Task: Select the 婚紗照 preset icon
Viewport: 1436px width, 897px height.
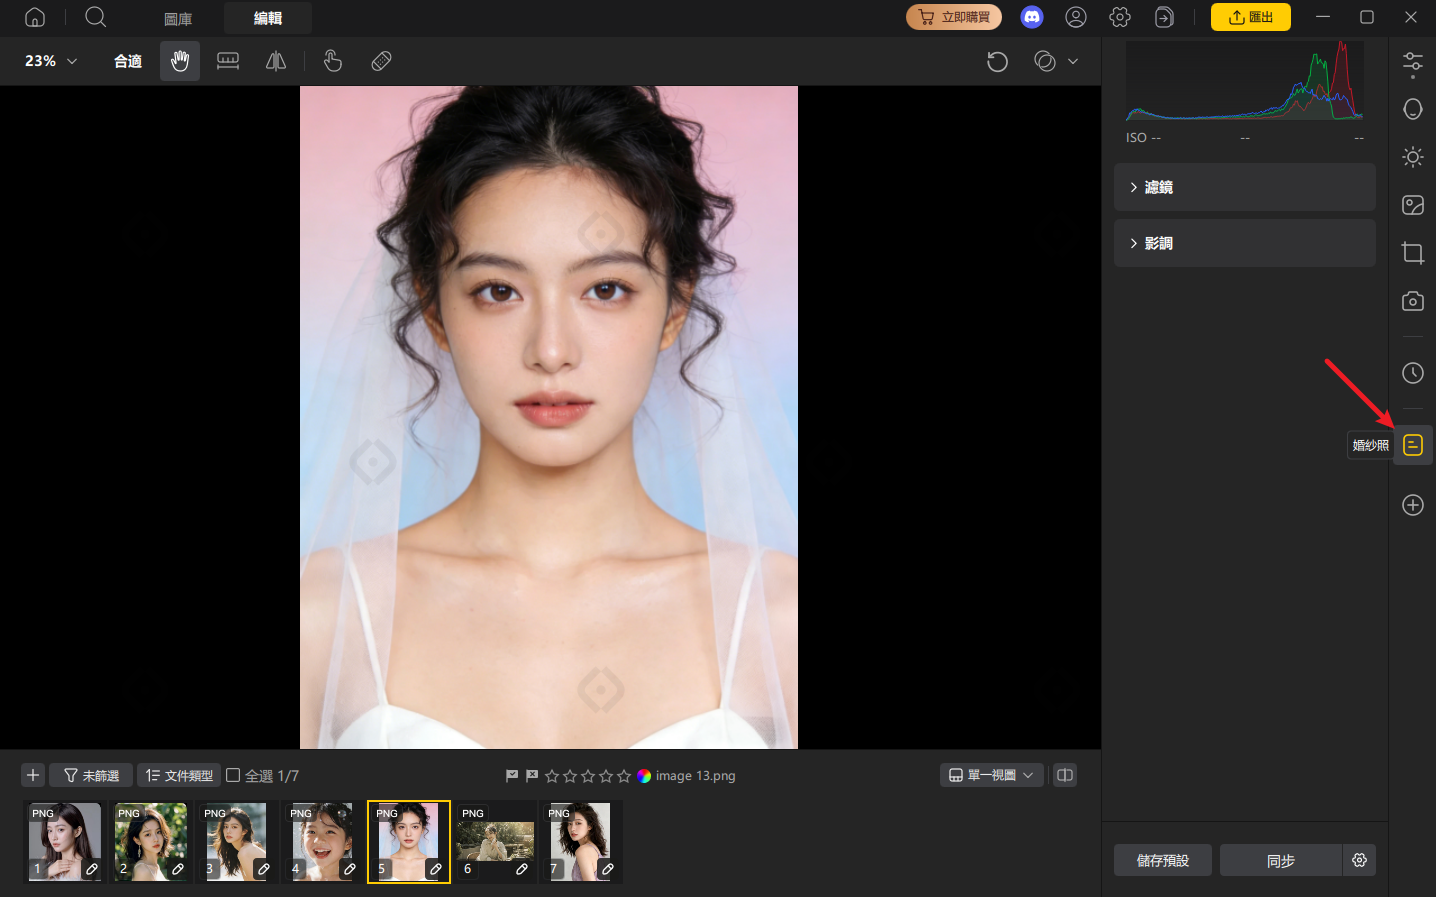Action: click(1413, 445)
